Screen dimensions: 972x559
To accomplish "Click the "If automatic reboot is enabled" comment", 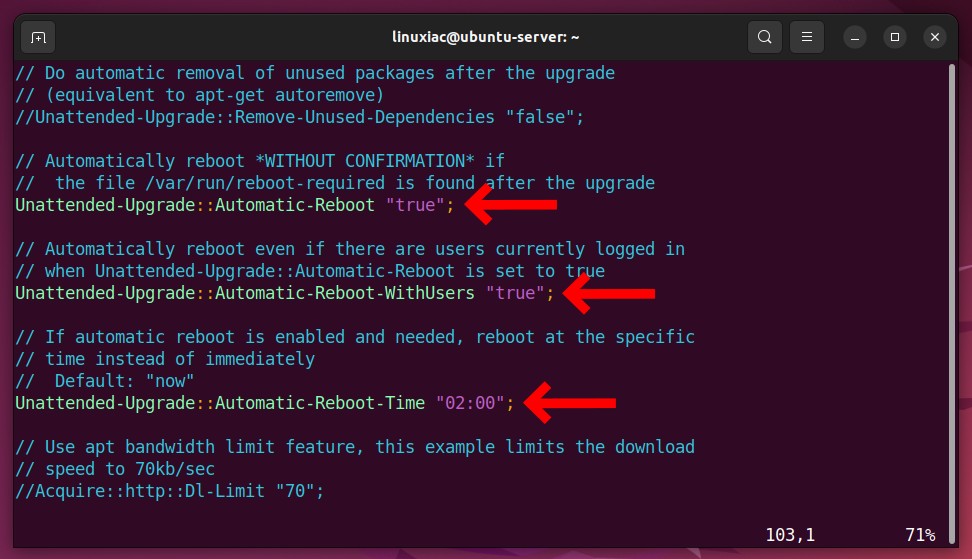I will 355,337.
